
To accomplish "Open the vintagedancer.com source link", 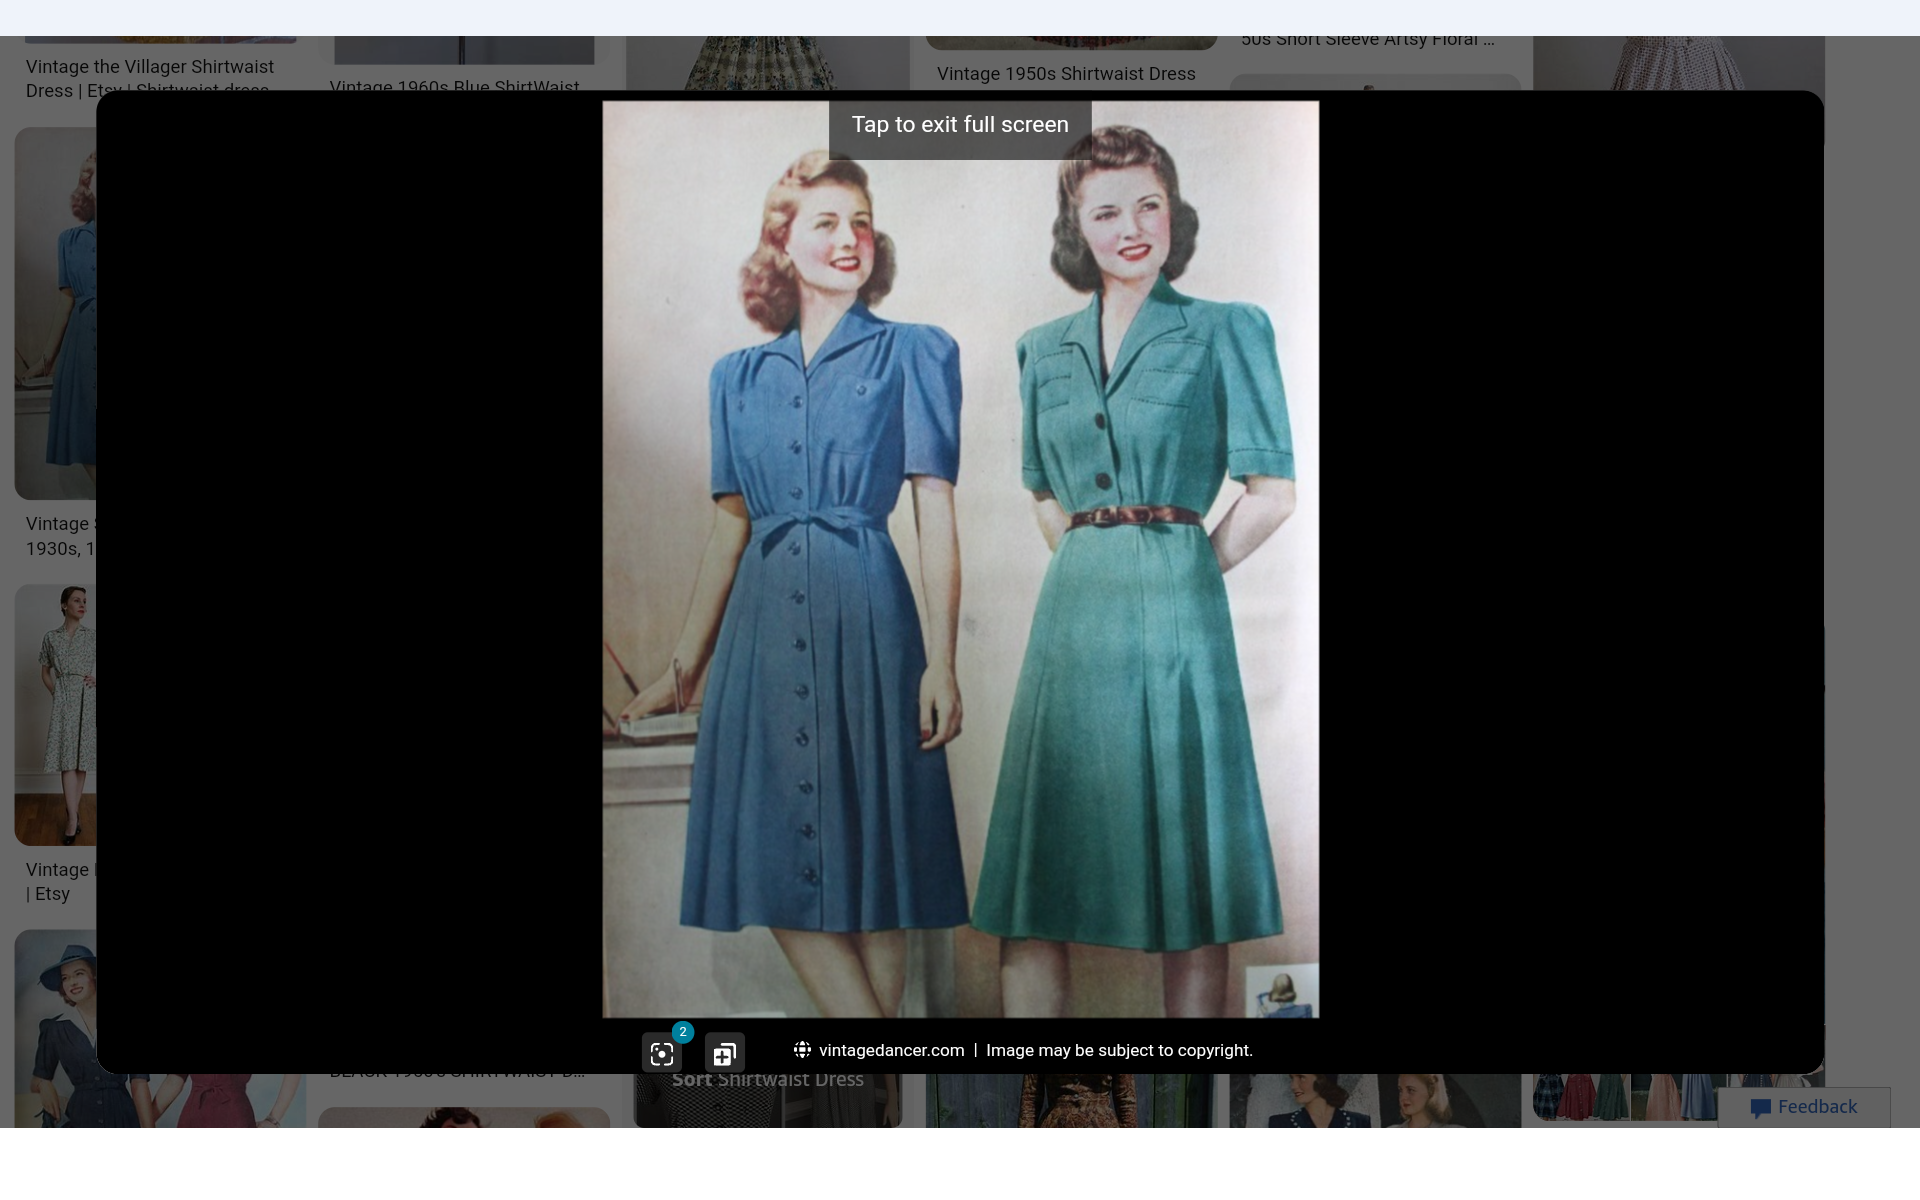I will point(890,1050).
